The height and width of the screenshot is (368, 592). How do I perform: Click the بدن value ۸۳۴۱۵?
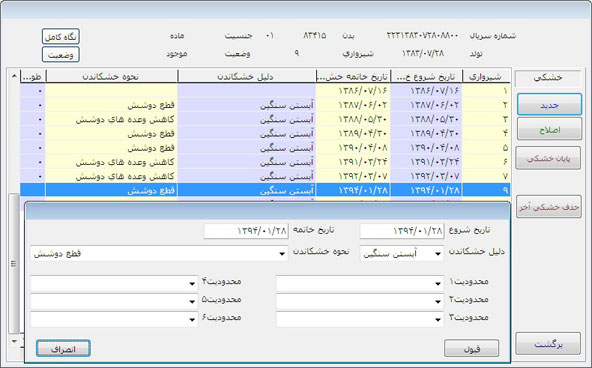click(x=314, y=35)
